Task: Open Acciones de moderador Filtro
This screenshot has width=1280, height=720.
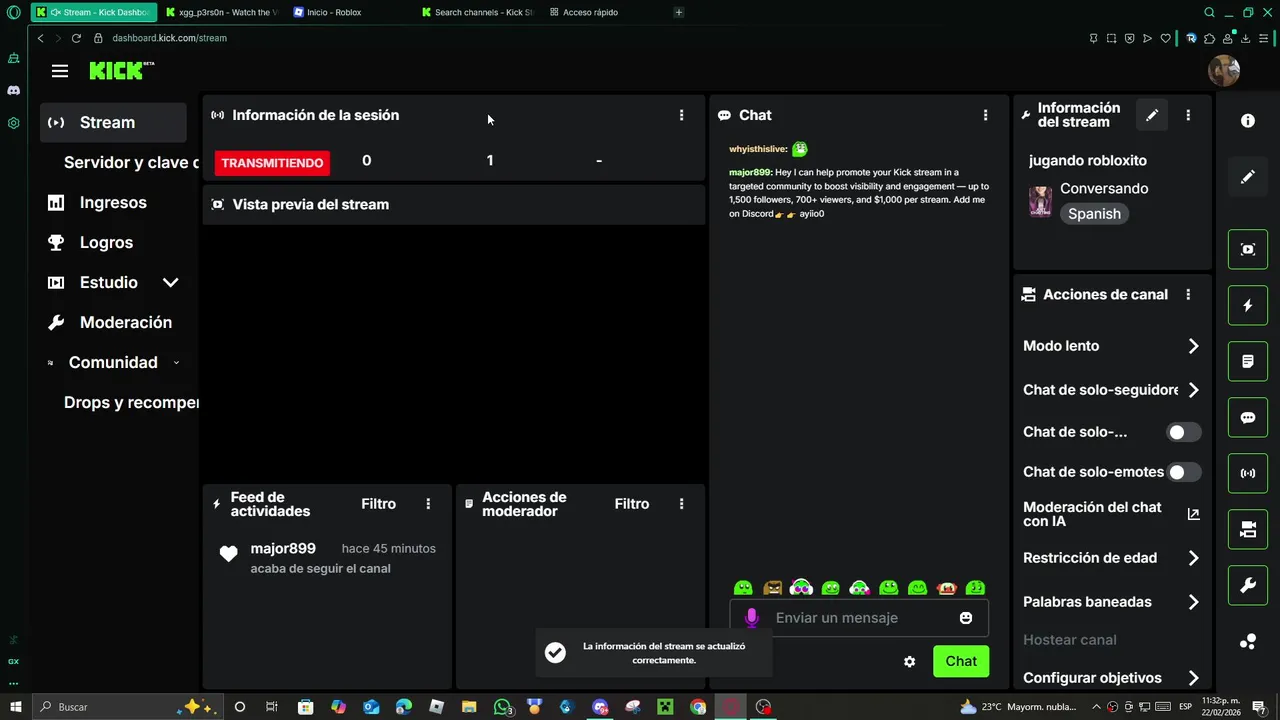Action: pyautogui.click(x=631, y=504)
